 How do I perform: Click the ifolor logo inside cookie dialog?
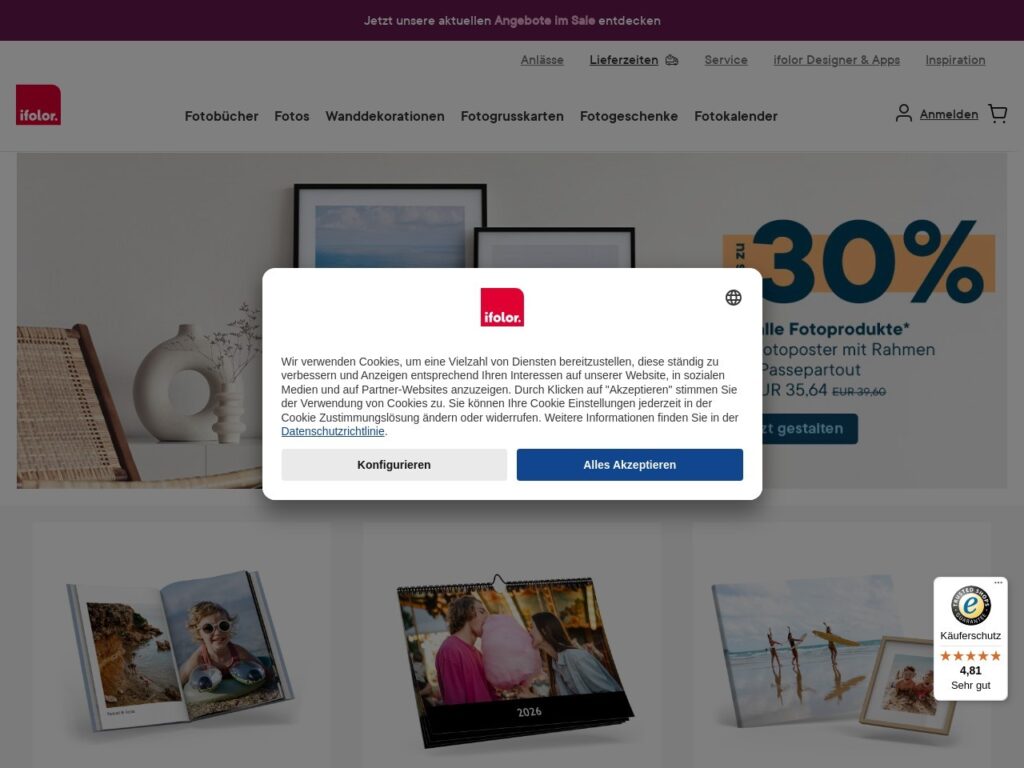point(502,307)
